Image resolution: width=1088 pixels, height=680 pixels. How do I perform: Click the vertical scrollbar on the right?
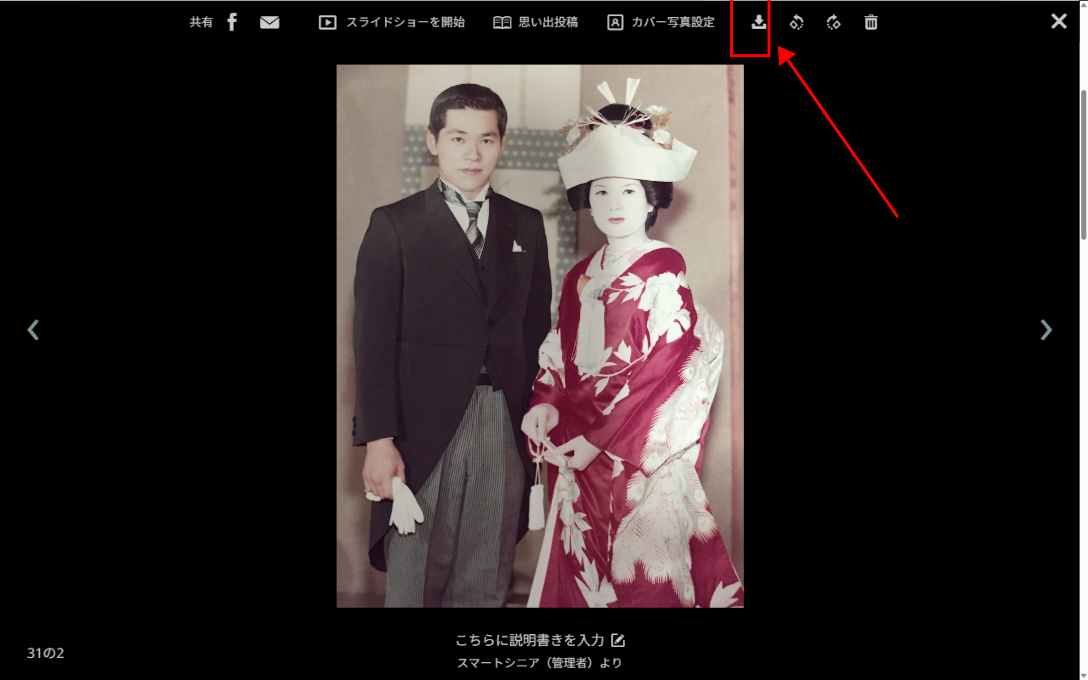[1083, 165]
